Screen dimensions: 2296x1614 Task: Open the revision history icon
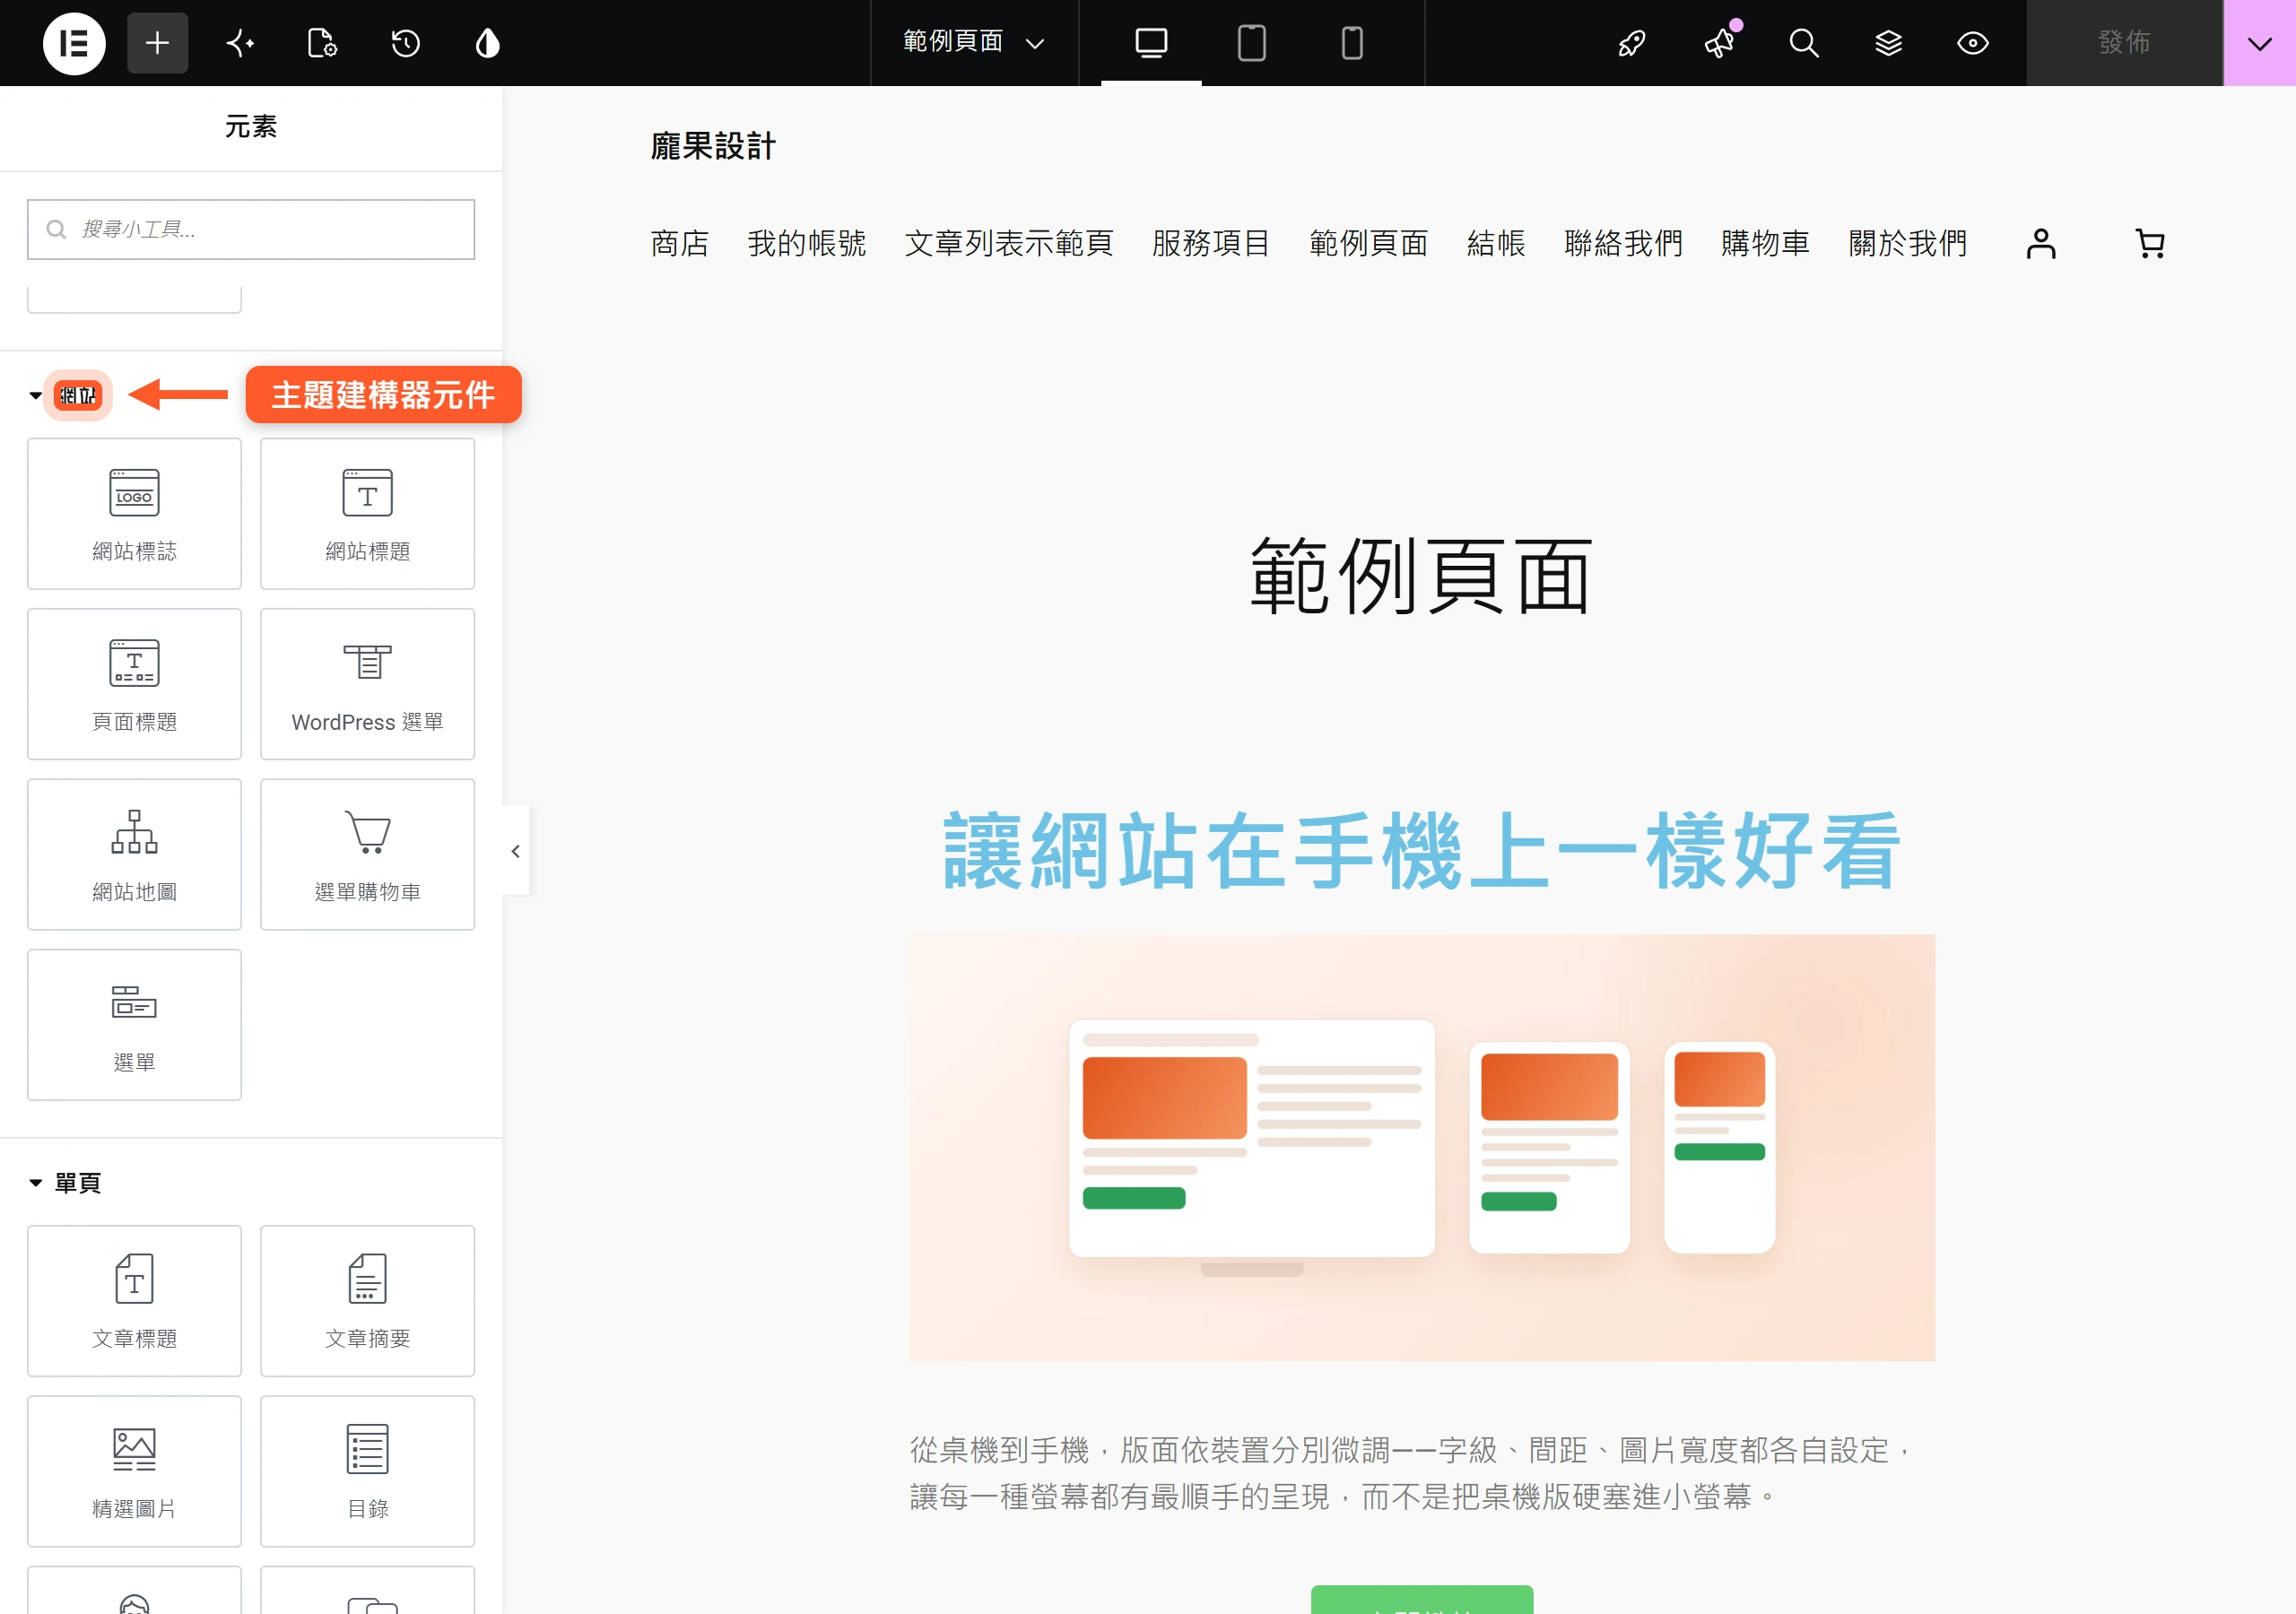coord(405,43)
